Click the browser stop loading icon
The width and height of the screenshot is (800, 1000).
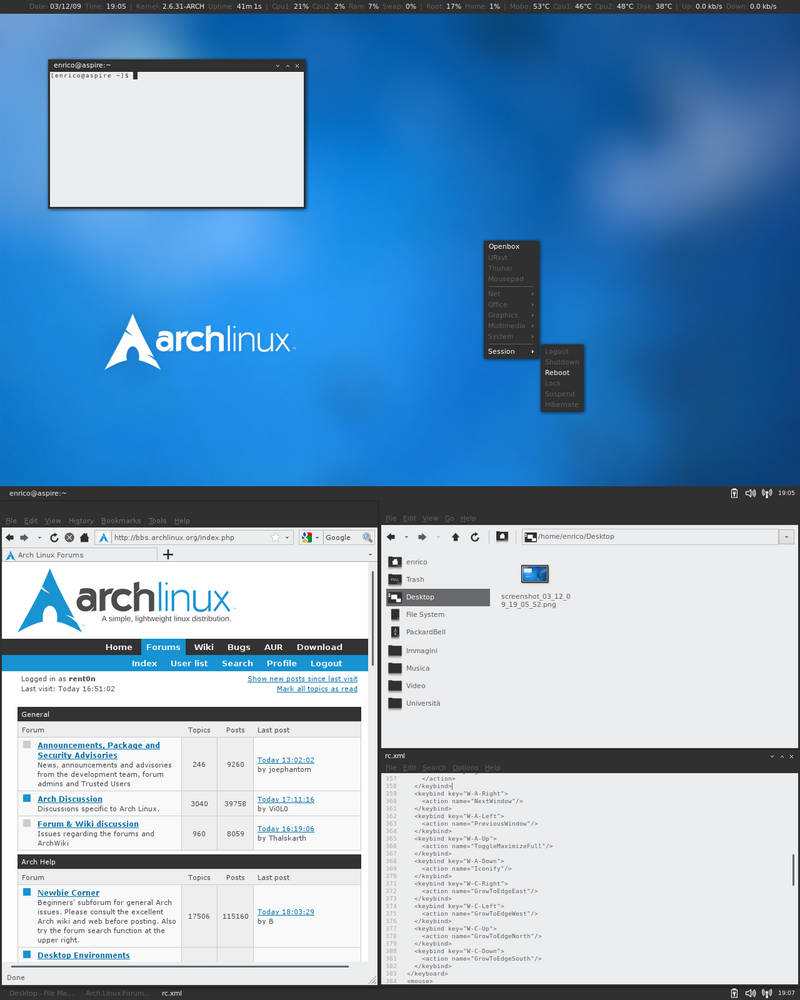69,537
